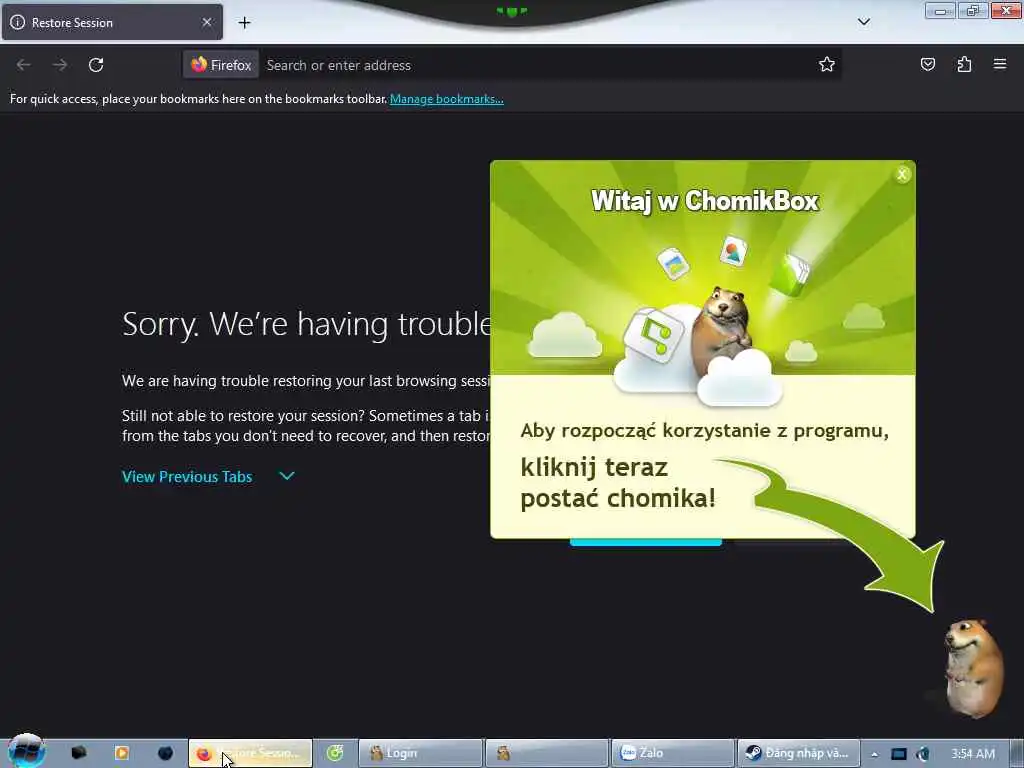Switch to the Zalo taskbar window
This screenshot has width=1024, height=768.
pos(673,754)
